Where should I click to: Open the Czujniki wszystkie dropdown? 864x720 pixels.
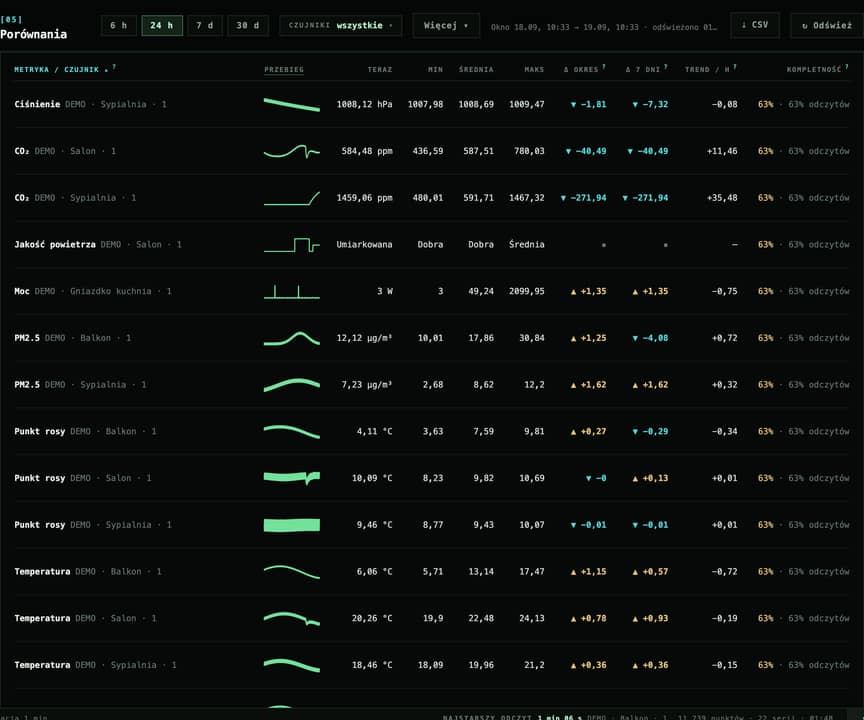pyautogui.click(x=341, y=25)
